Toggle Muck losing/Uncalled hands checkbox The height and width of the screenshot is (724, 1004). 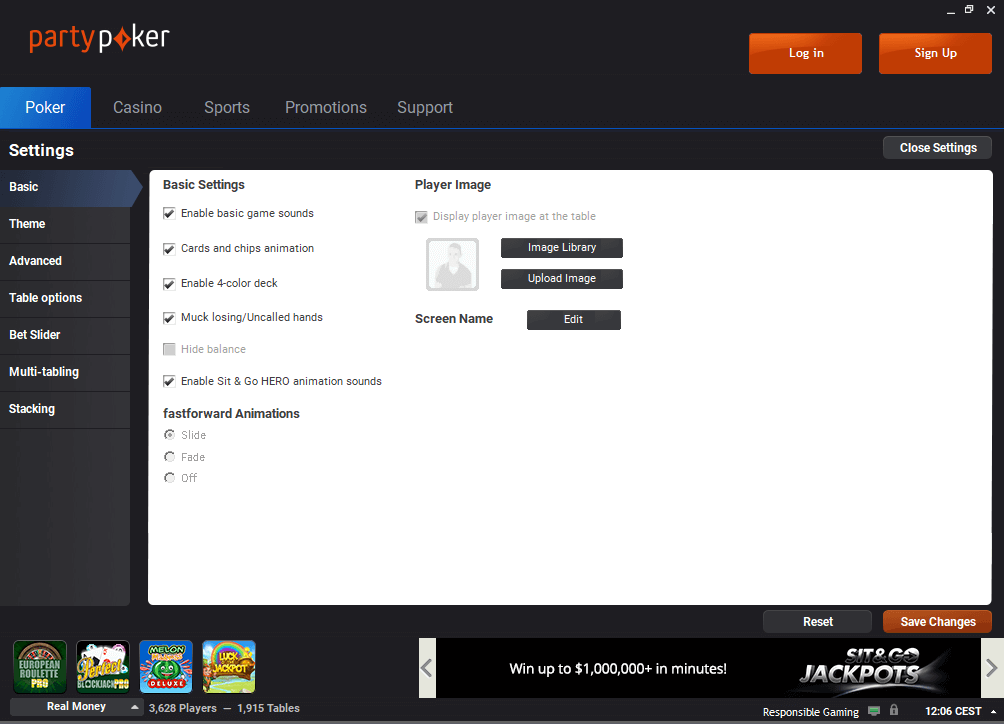[169, 318]
